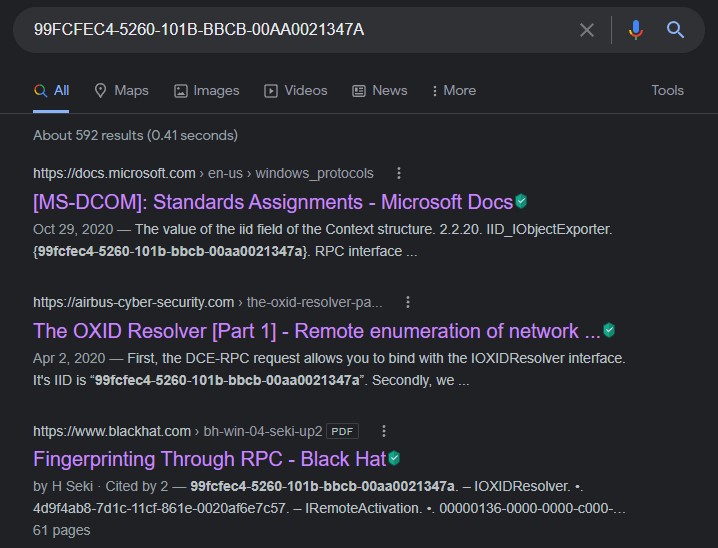Click the Videos play icon
The height and width of the screenshot is (548, 718).
(x=271, y=91)
